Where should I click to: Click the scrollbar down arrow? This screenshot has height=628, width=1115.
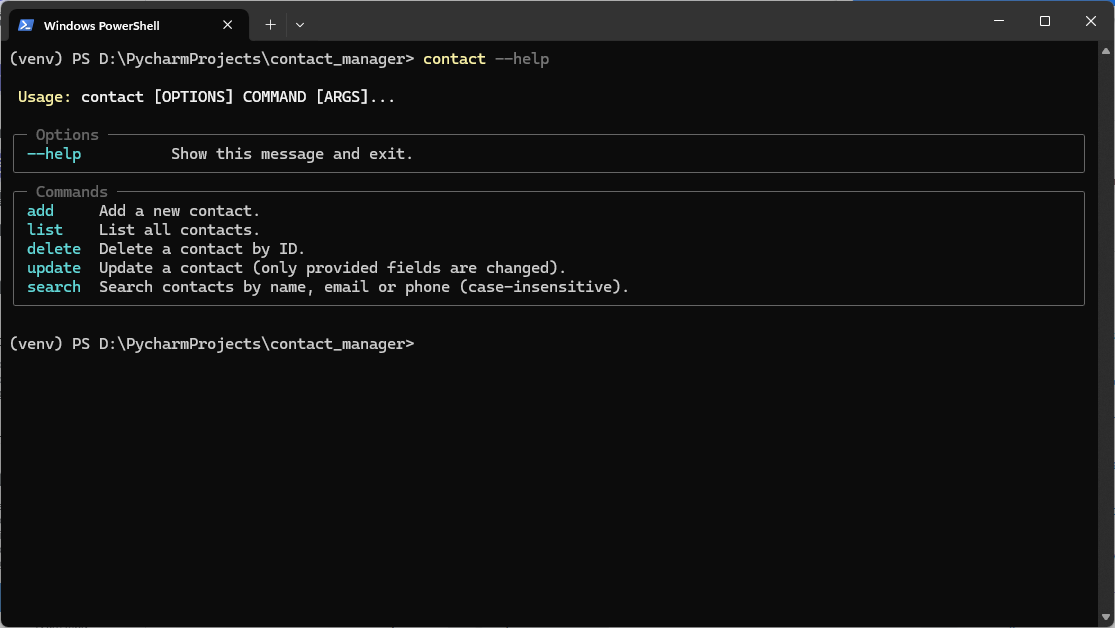1106,617
